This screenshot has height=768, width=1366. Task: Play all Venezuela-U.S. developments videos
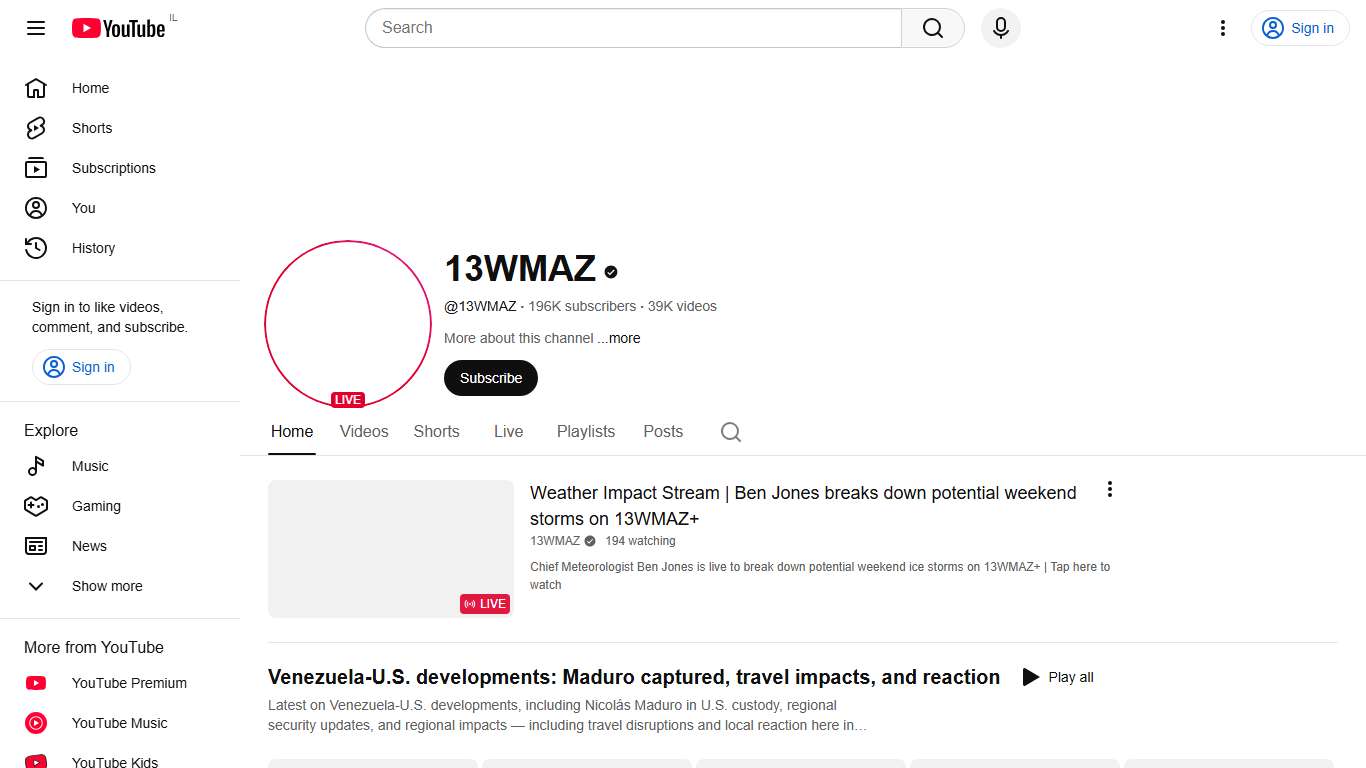pyautogui.click(x=1058, y=677)
